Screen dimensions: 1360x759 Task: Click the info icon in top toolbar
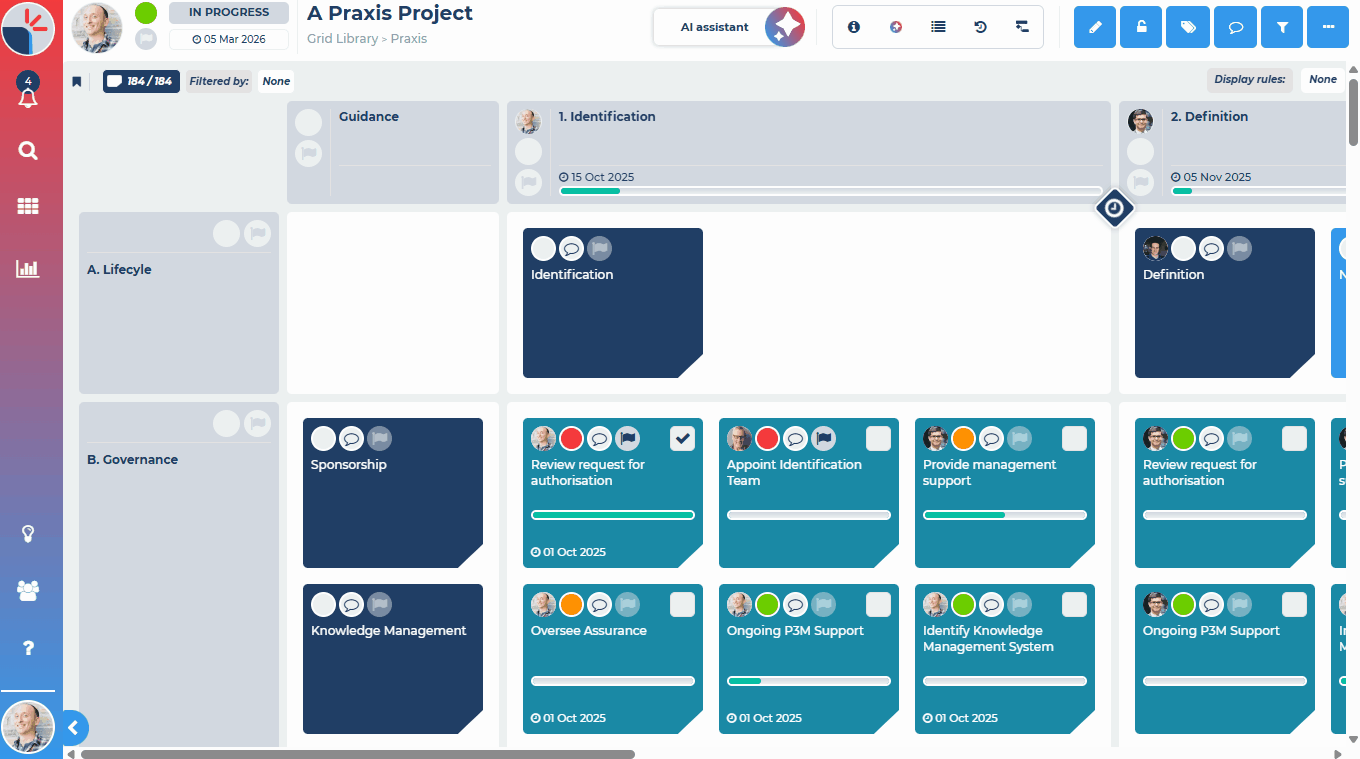coord(854,27)
